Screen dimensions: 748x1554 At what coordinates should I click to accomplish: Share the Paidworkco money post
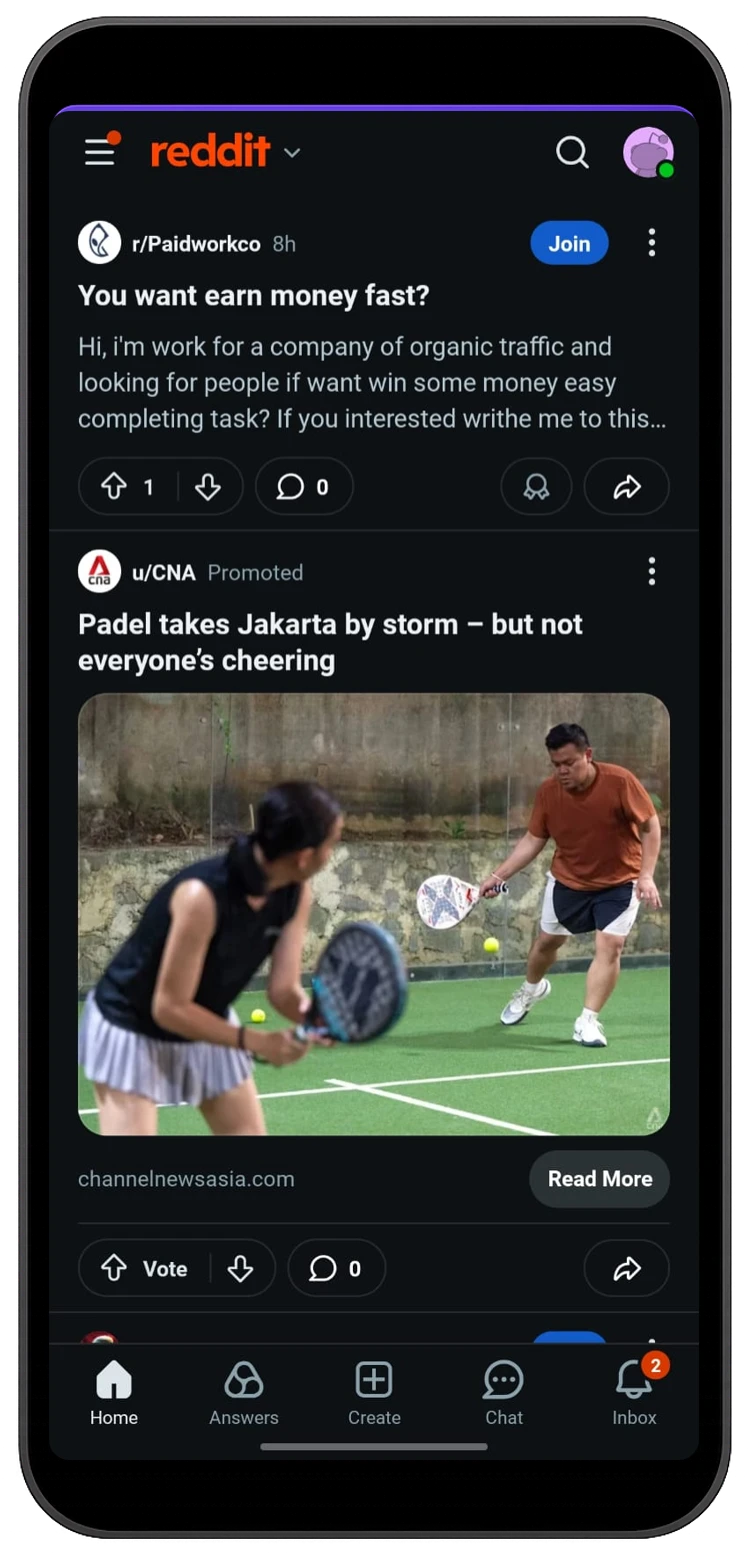coord(626,487)
